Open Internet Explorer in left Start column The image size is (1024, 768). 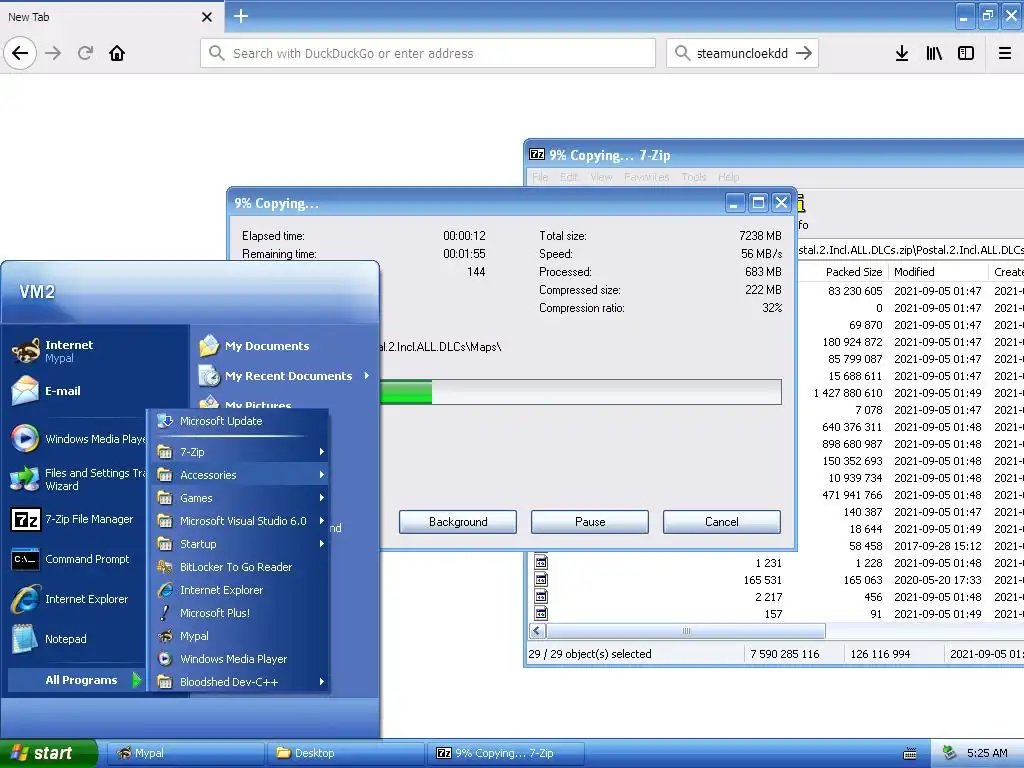[78, 599]
